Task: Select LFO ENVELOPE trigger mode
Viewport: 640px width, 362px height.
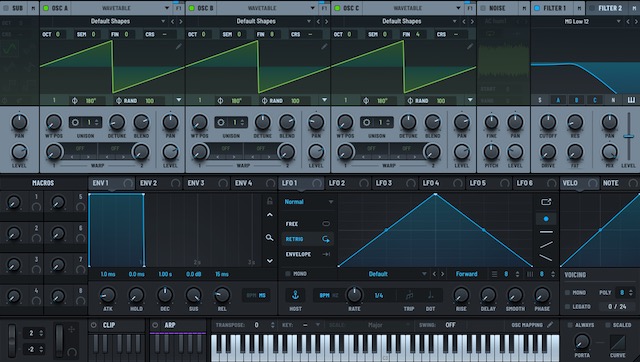Action: coord(308,254)
